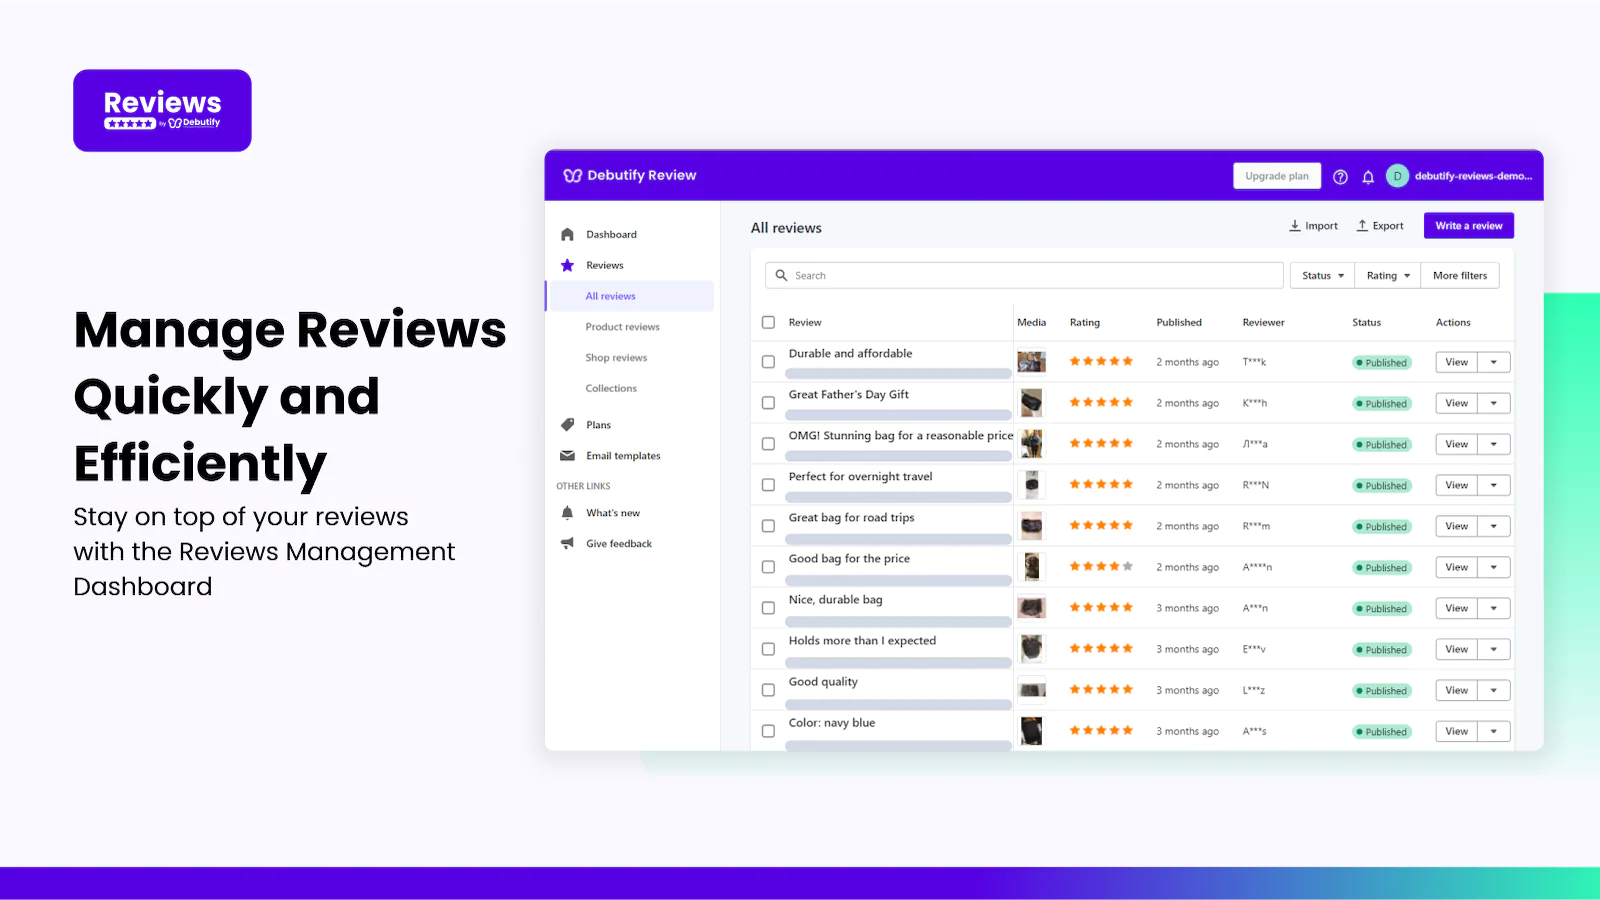Open Dashboard in the sidebar

pos(611,235)
